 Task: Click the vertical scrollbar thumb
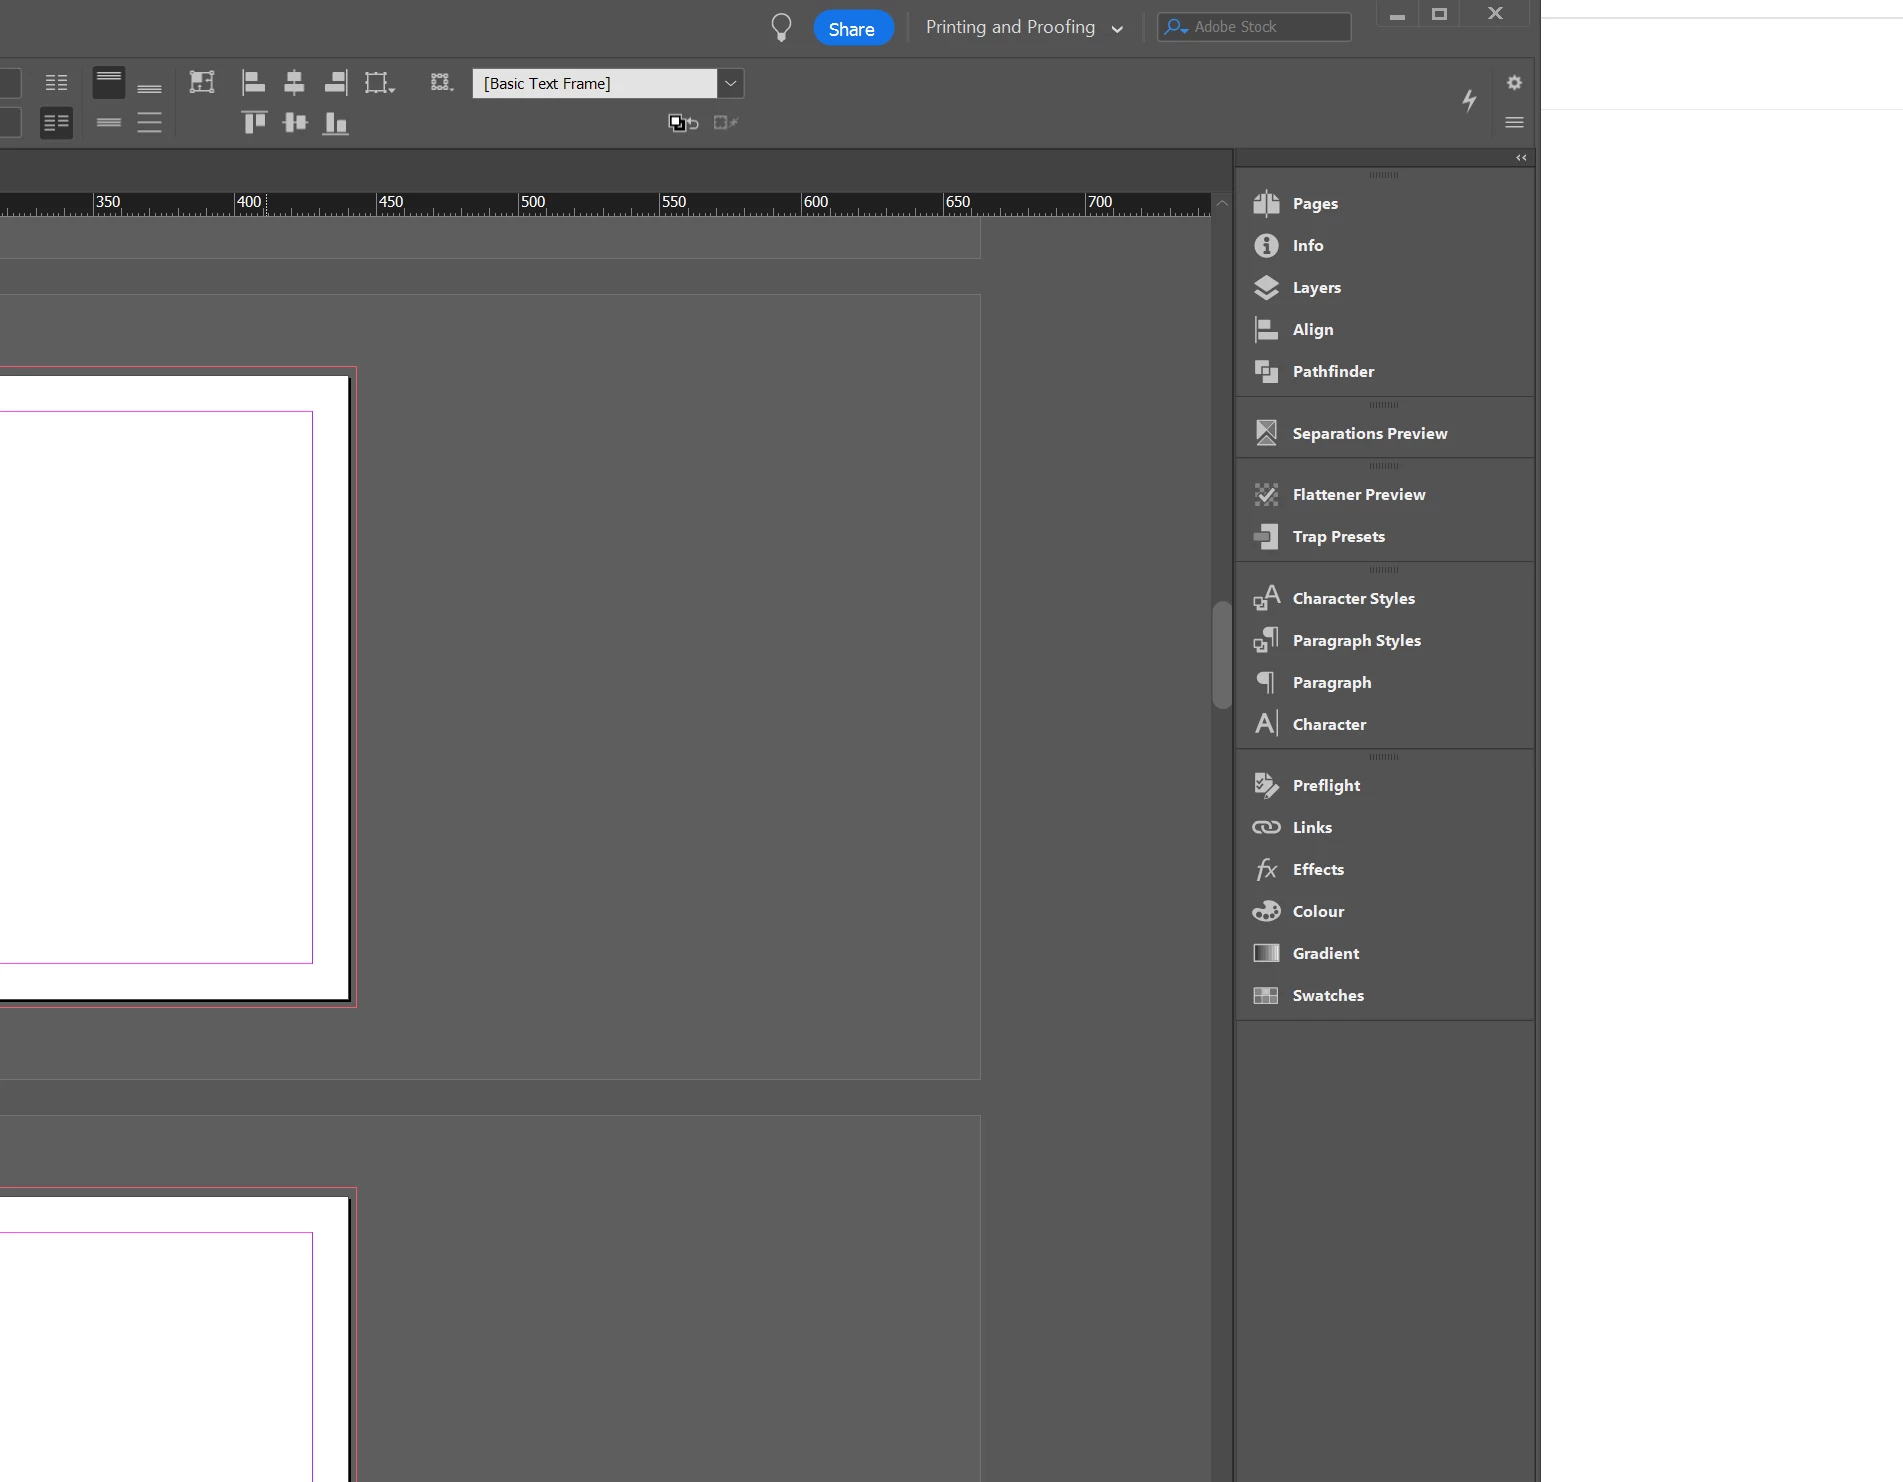1222,655
